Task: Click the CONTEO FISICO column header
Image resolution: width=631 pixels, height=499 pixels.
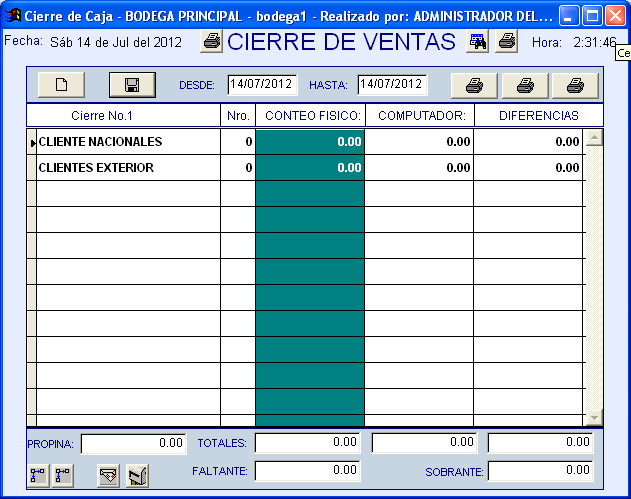Action: 313,116
